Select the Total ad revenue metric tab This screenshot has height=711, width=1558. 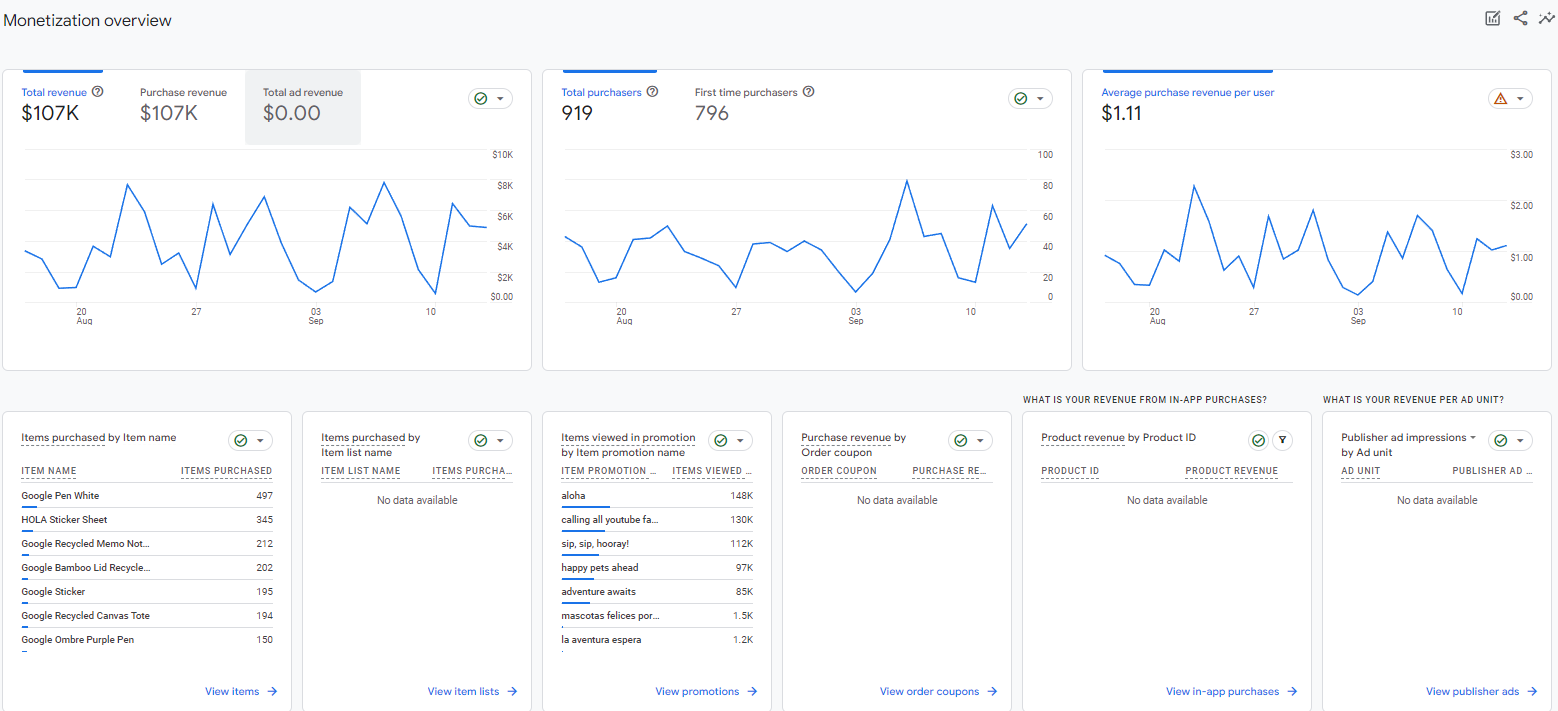point(303,107)
